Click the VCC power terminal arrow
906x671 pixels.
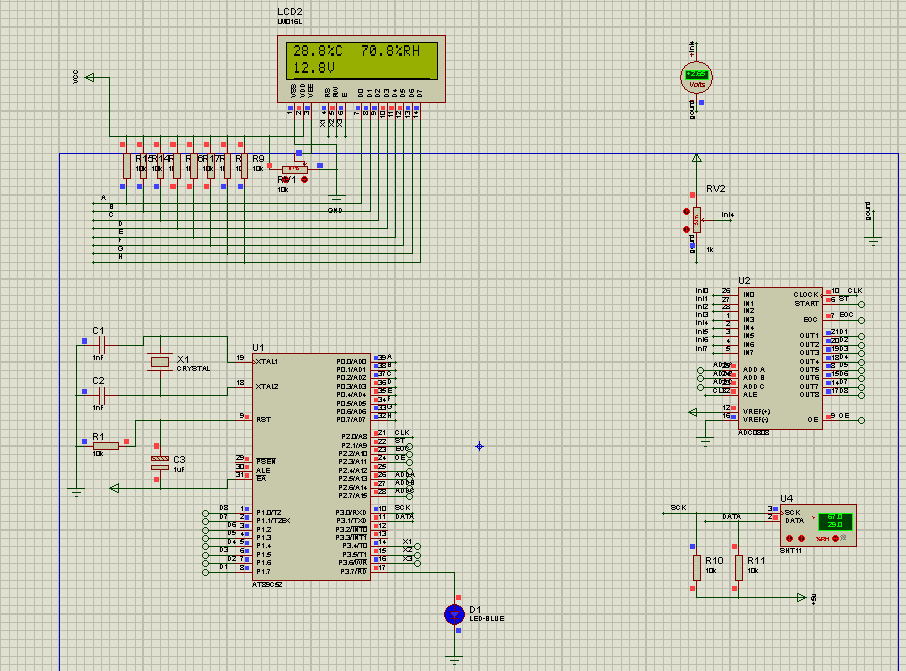coord(92,77)
